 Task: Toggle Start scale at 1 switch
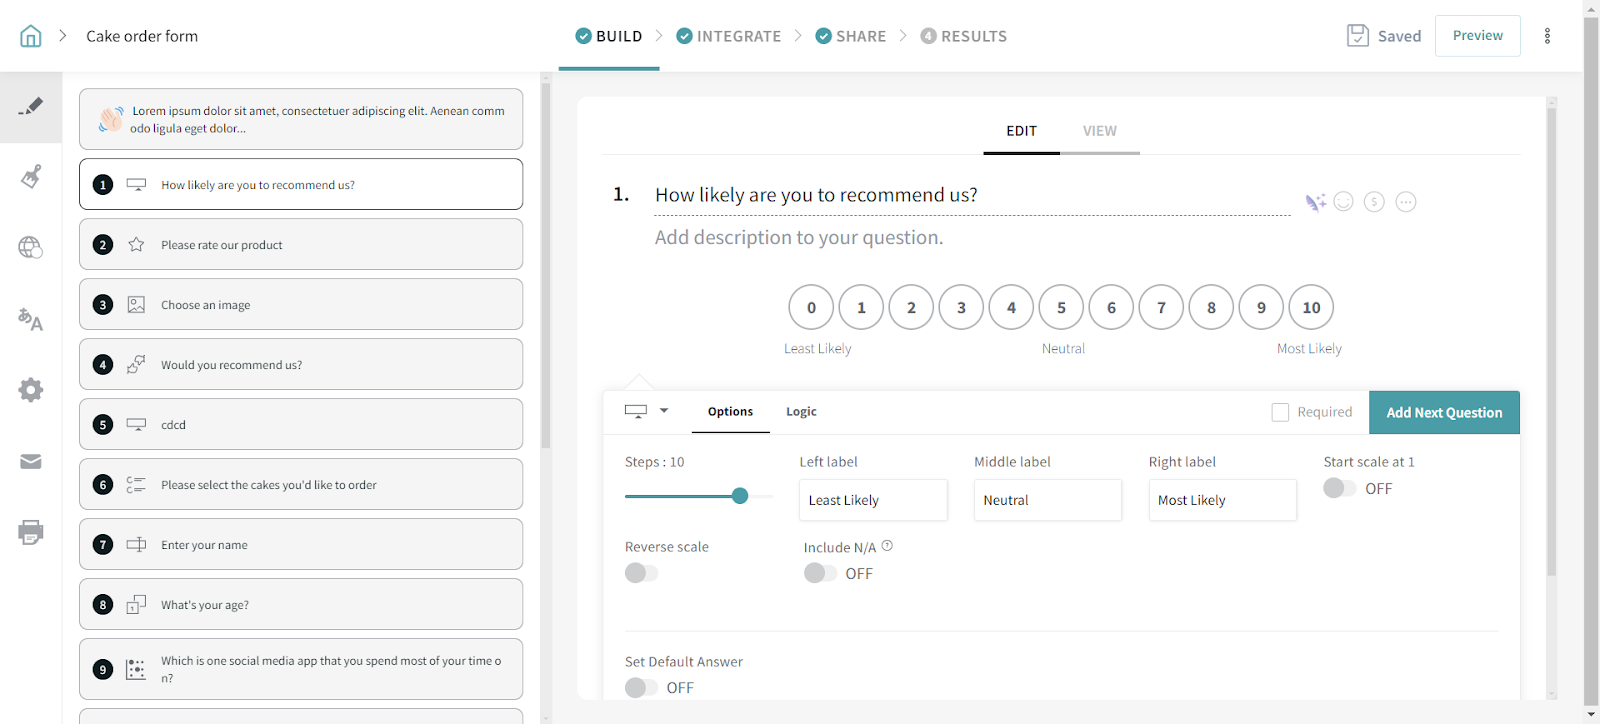coord(1339,488)
